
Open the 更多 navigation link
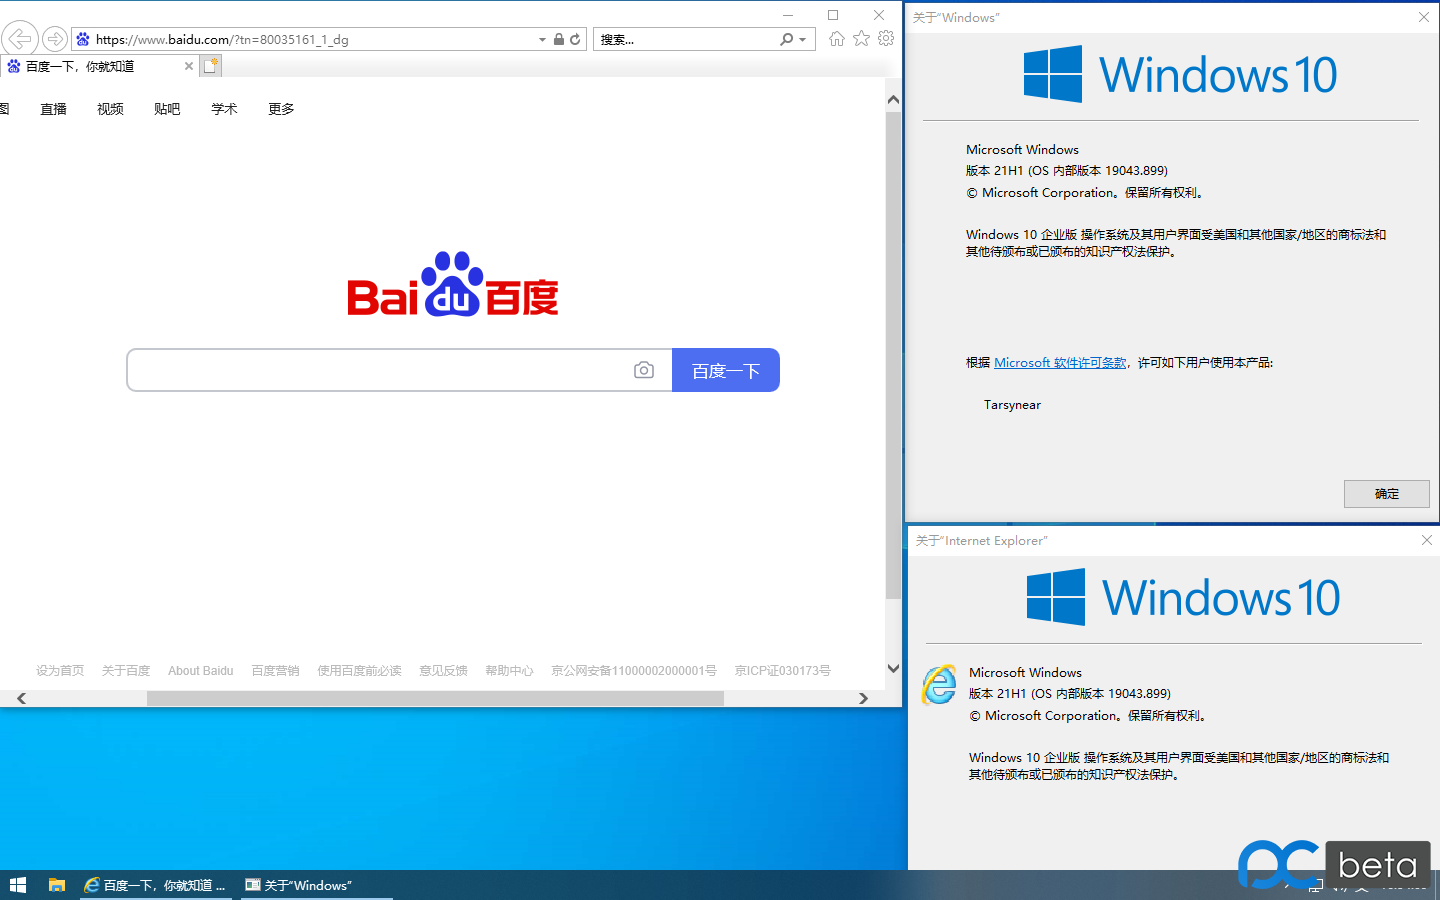[281, 109]
